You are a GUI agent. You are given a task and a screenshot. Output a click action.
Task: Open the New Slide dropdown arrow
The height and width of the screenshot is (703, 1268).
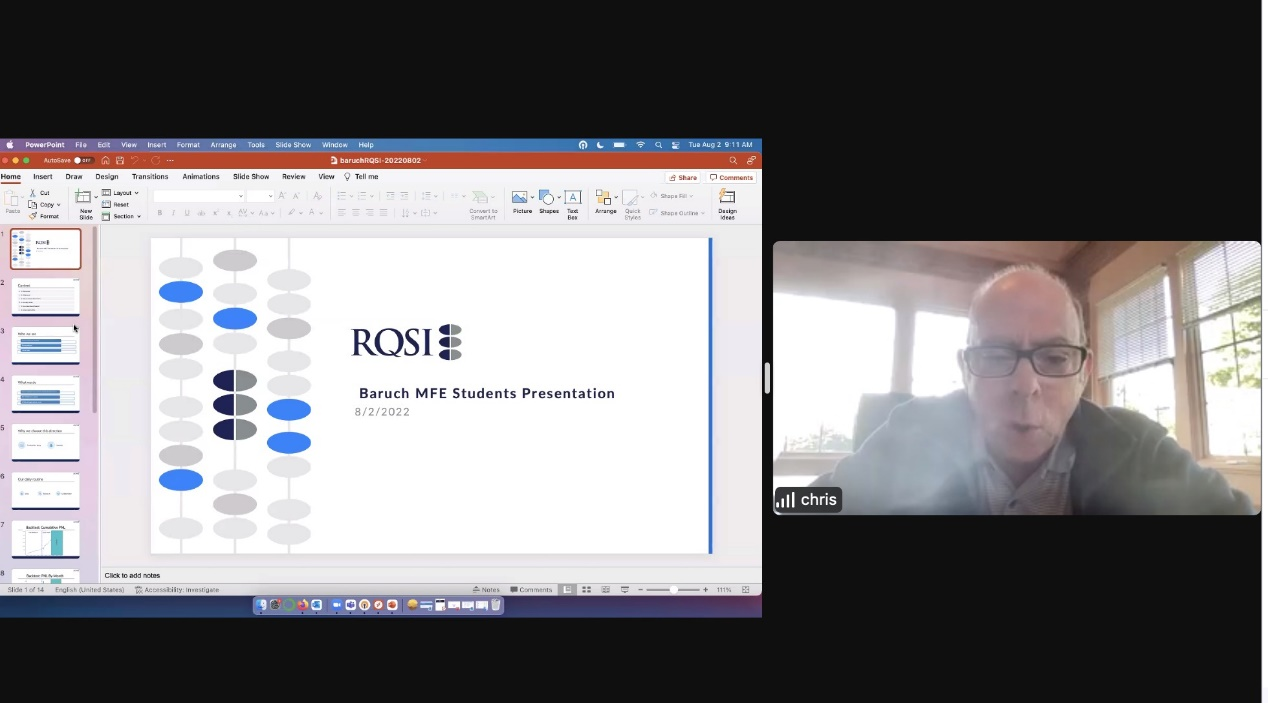[96, 197]
